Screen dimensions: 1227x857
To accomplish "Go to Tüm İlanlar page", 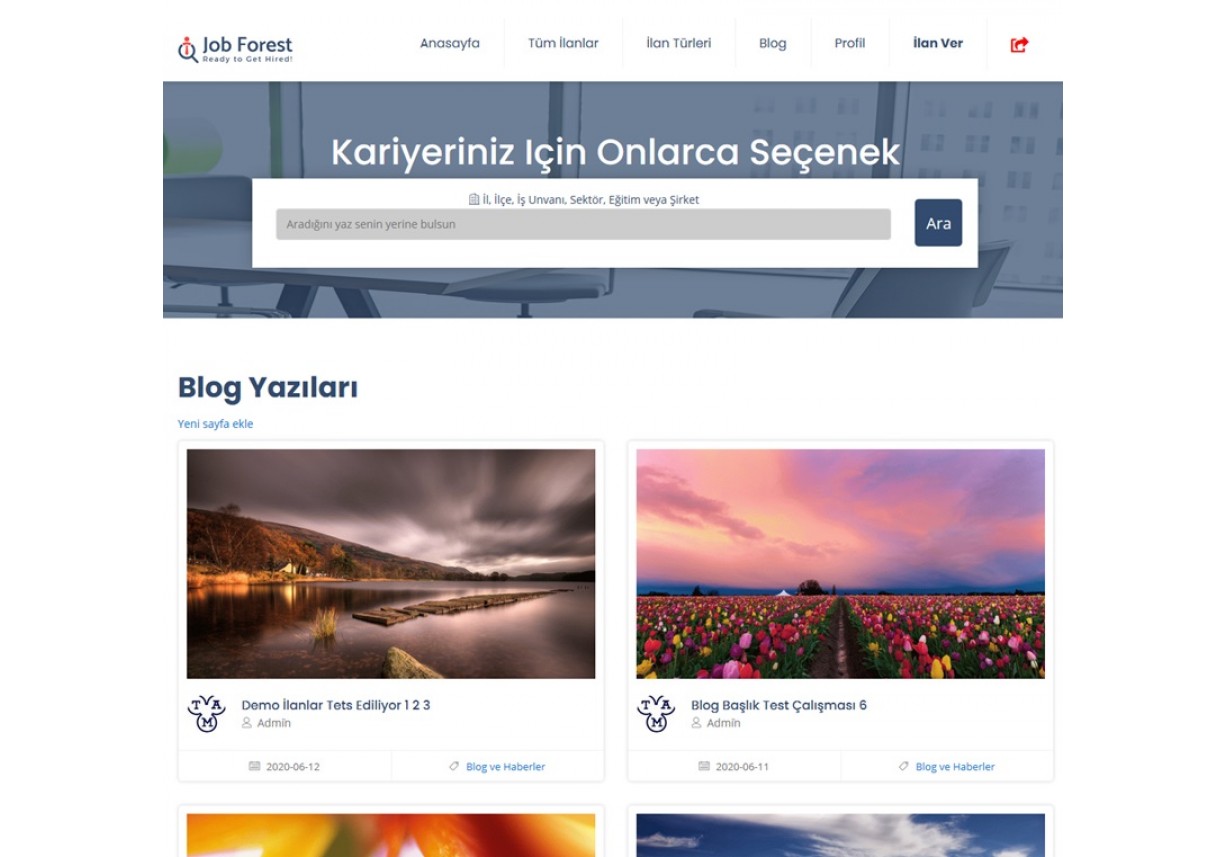I will tap(563, 43).
